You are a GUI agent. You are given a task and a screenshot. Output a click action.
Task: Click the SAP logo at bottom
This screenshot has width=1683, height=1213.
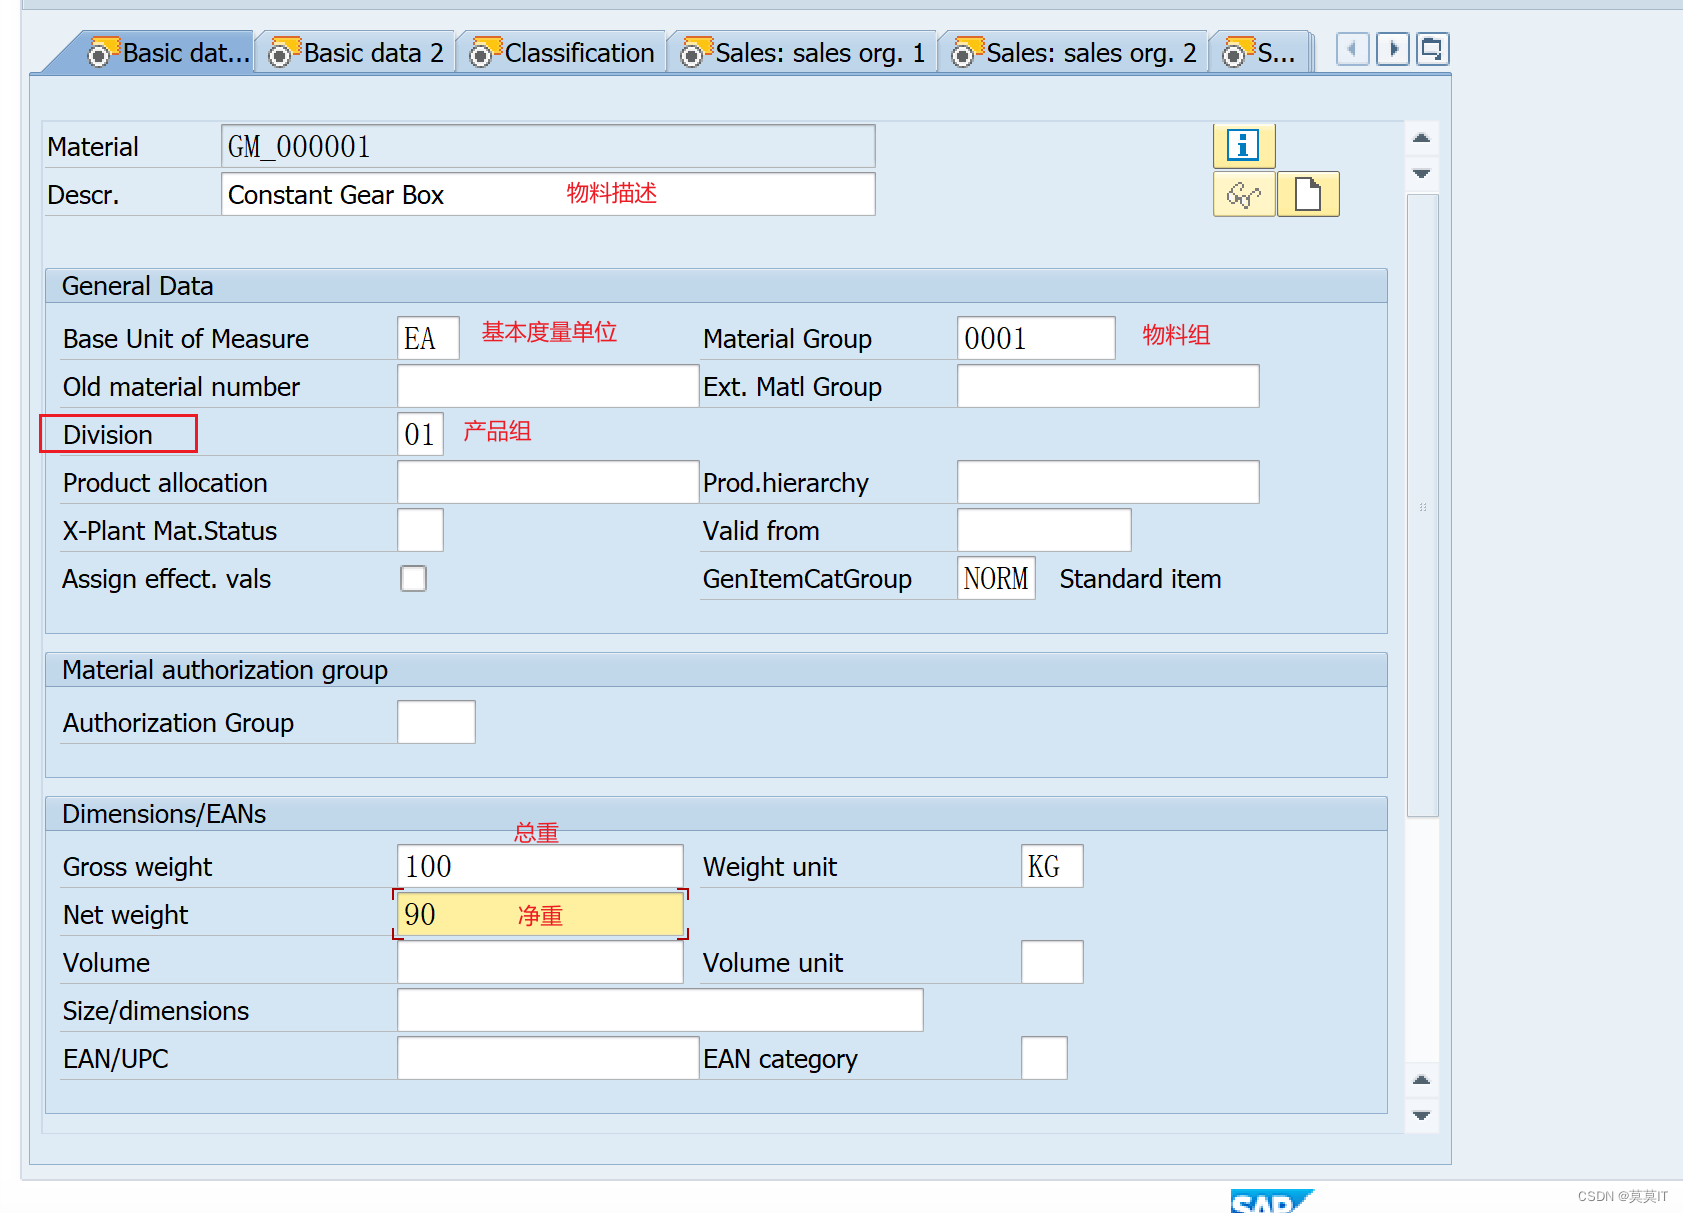click(1271, 1201)
